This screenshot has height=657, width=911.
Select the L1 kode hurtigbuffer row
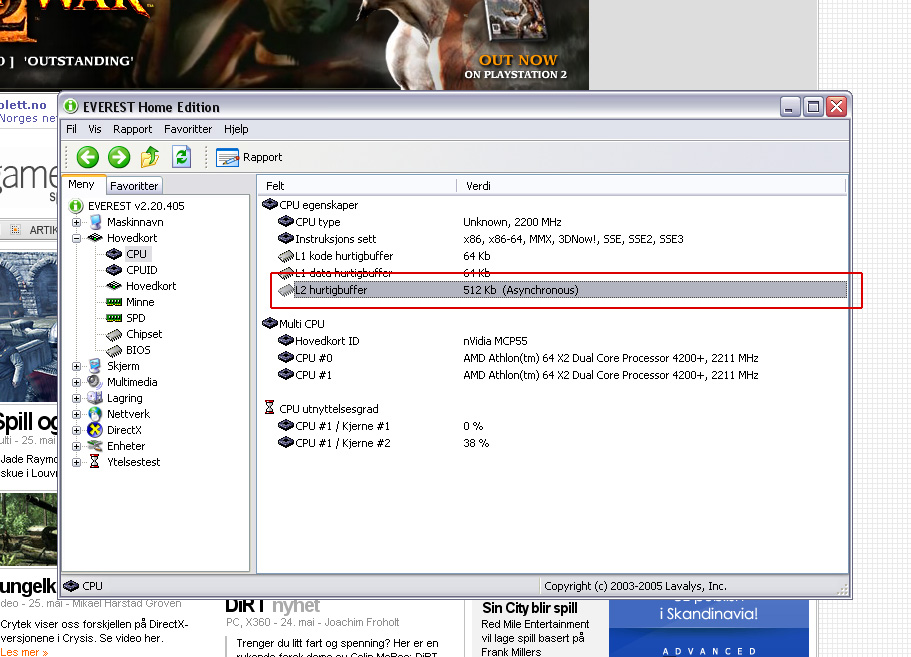click(x=561, y=256)
